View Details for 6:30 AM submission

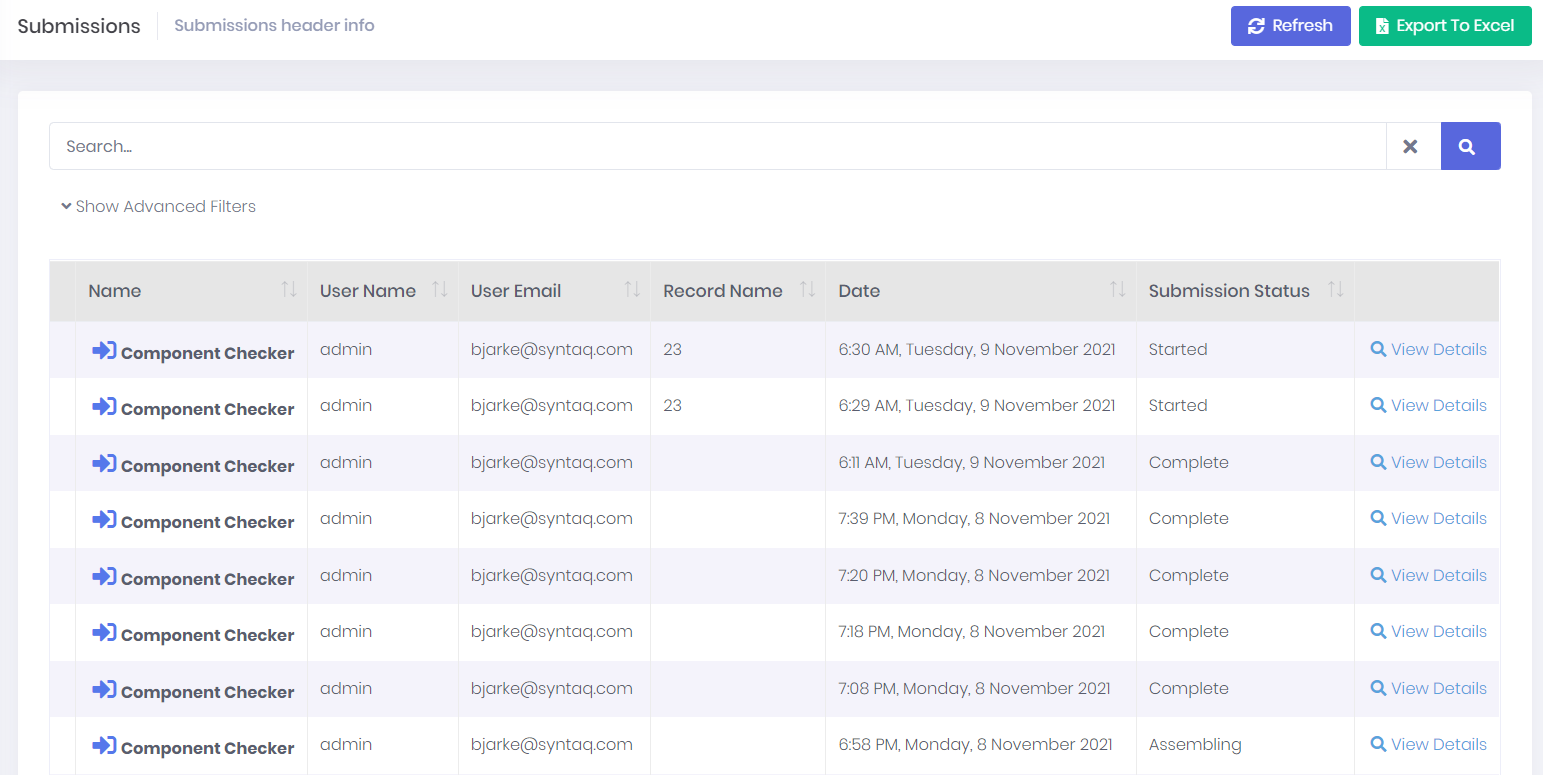click(1428, 349)
